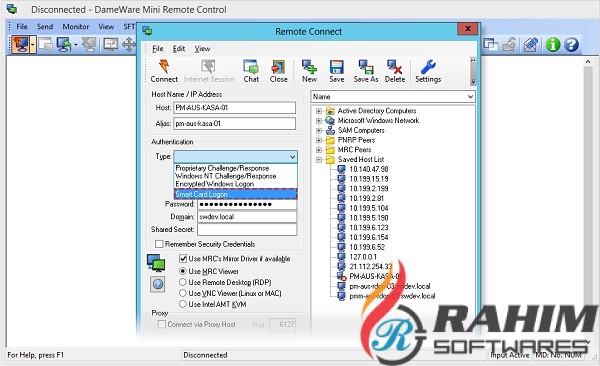Toggle Use MRC's Mirror Driver if available
Screen dimensions: 600x366
click(183, 259)
